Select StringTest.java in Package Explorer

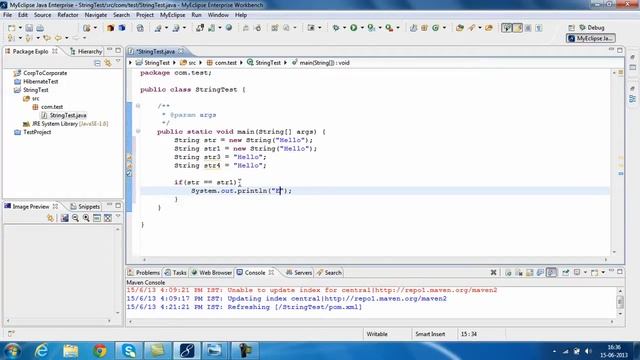(64, 116)
